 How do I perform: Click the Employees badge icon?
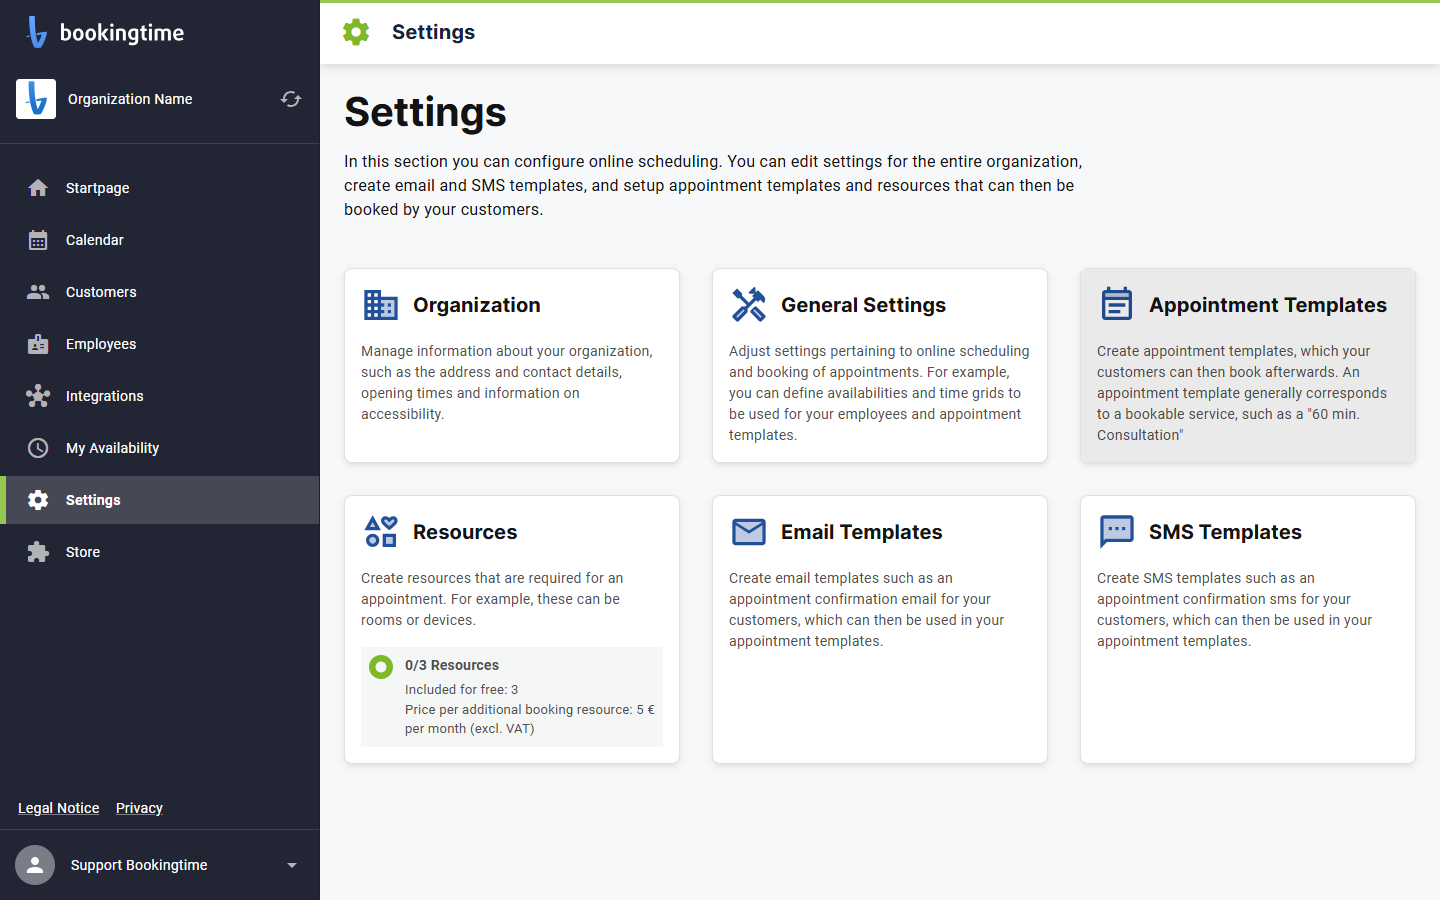38,344
